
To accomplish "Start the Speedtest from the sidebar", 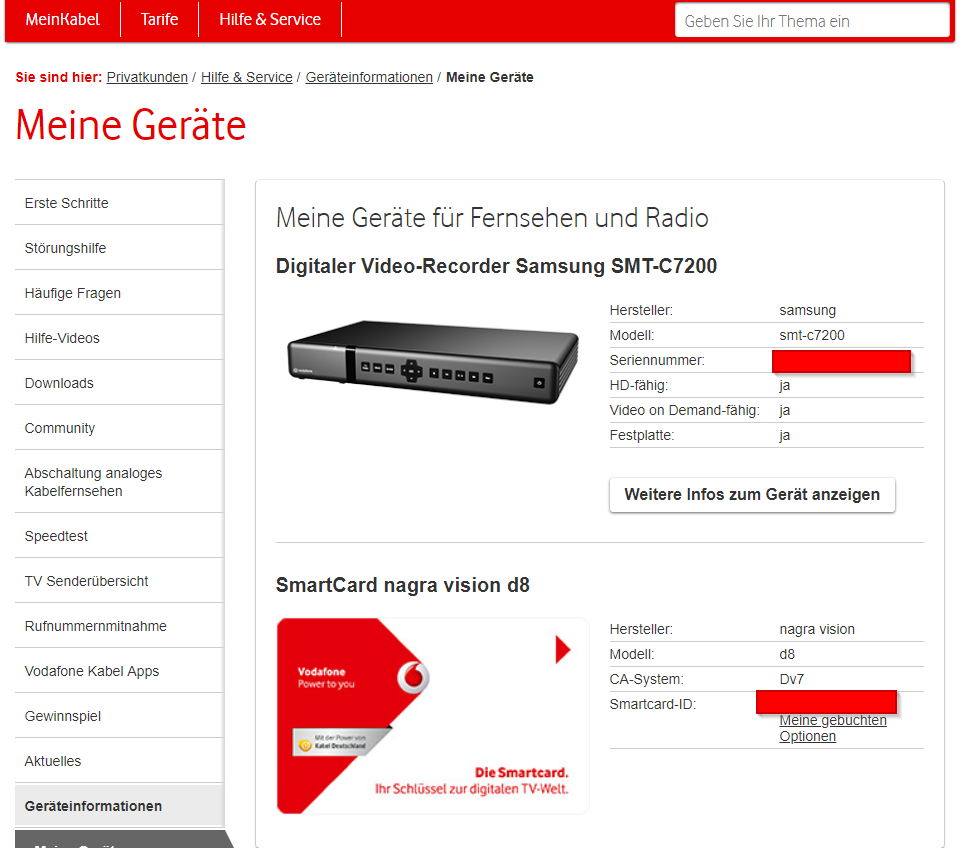I will (x=55, y=535).
